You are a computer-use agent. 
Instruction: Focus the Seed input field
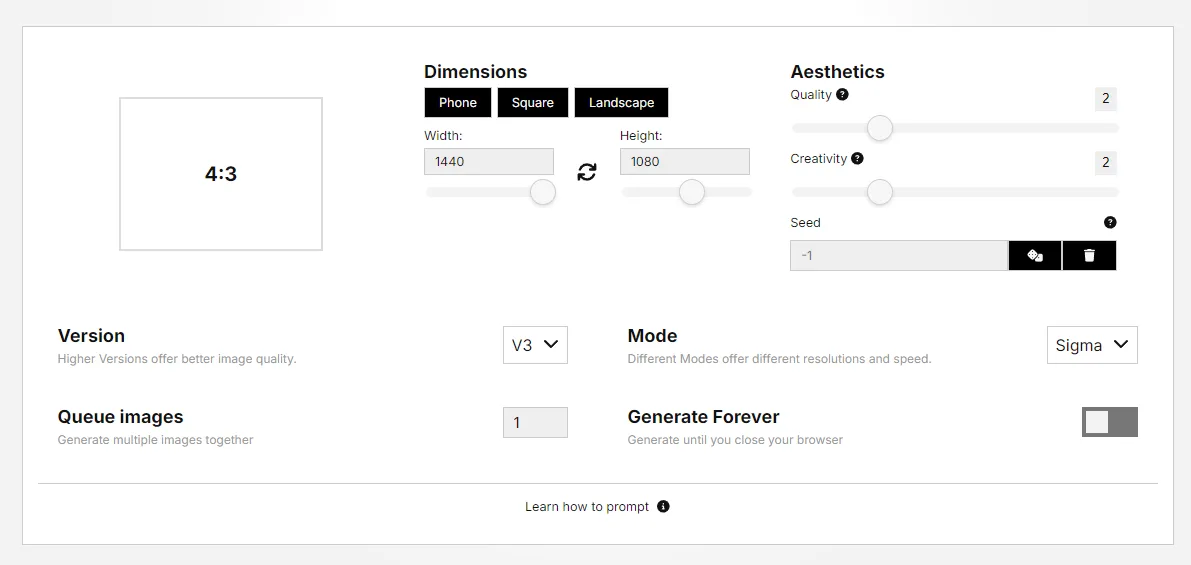[898, 256]
